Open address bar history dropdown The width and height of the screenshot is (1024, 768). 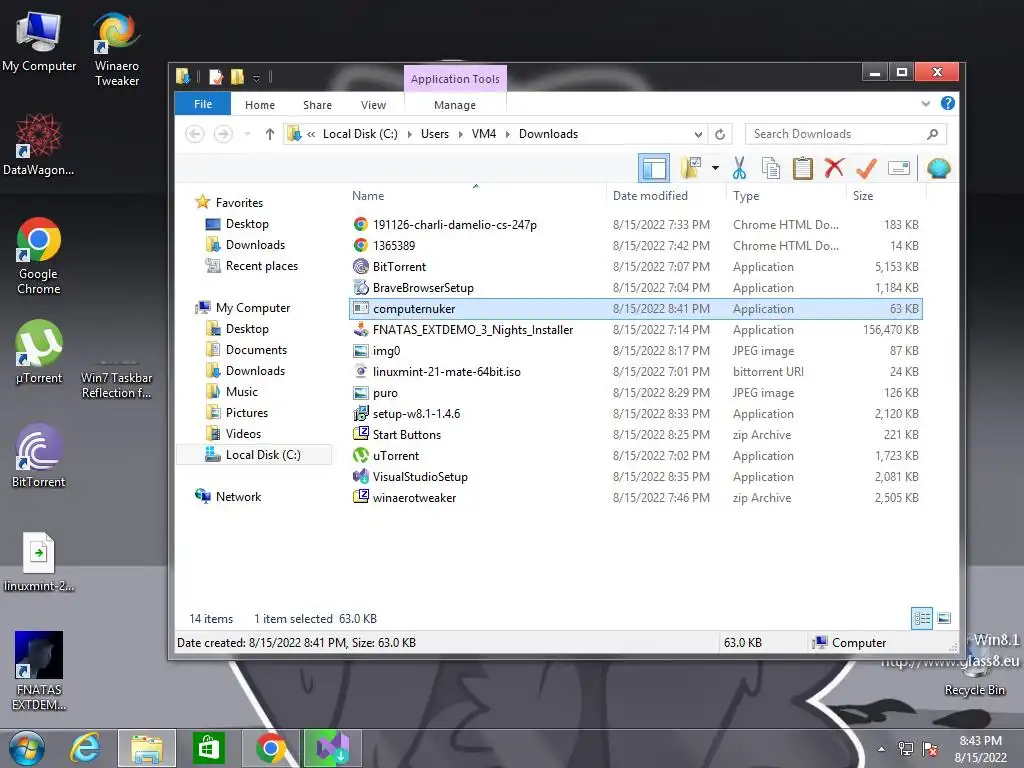698,135
